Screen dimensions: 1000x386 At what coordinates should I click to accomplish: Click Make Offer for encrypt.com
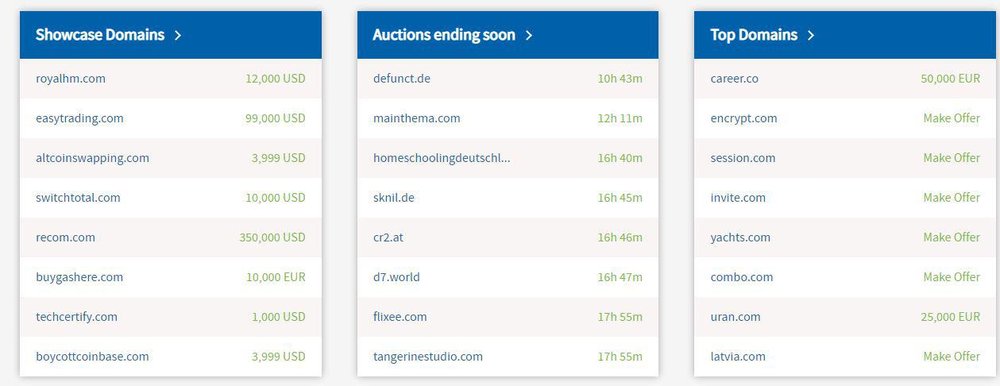pyautogui.click(x=952, y=118)
